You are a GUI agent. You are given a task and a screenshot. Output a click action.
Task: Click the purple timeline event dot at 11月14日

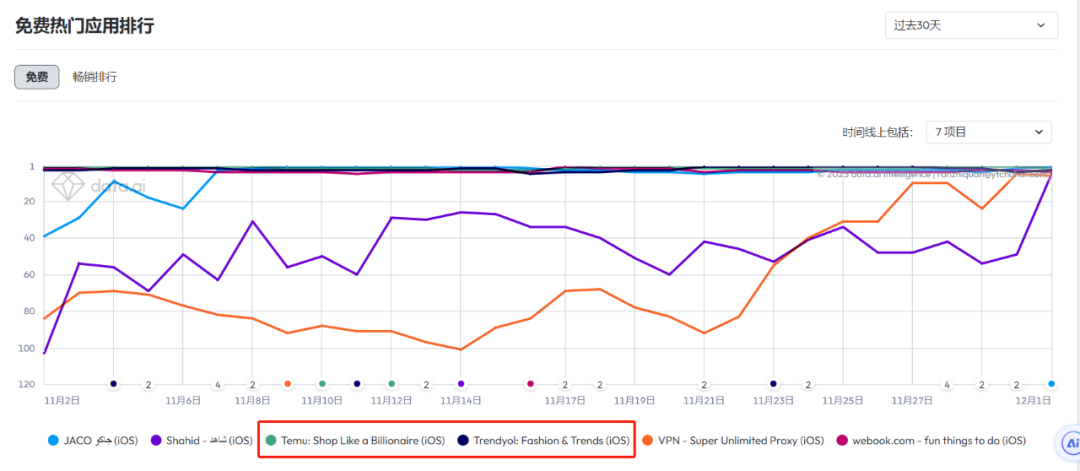[461, 384]
